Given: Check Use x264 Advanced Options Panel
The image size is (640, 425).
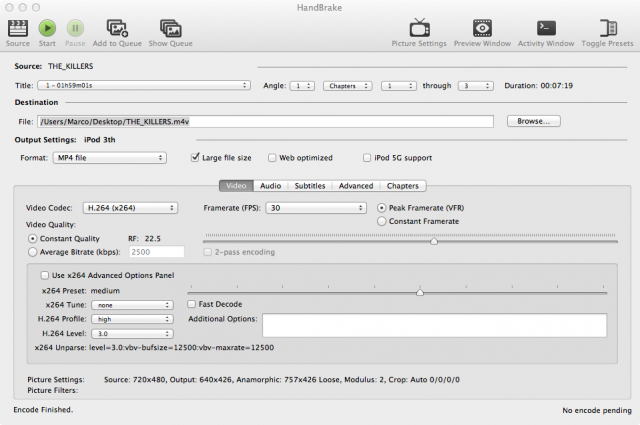Looking at the screenshot, I should 44,275.
